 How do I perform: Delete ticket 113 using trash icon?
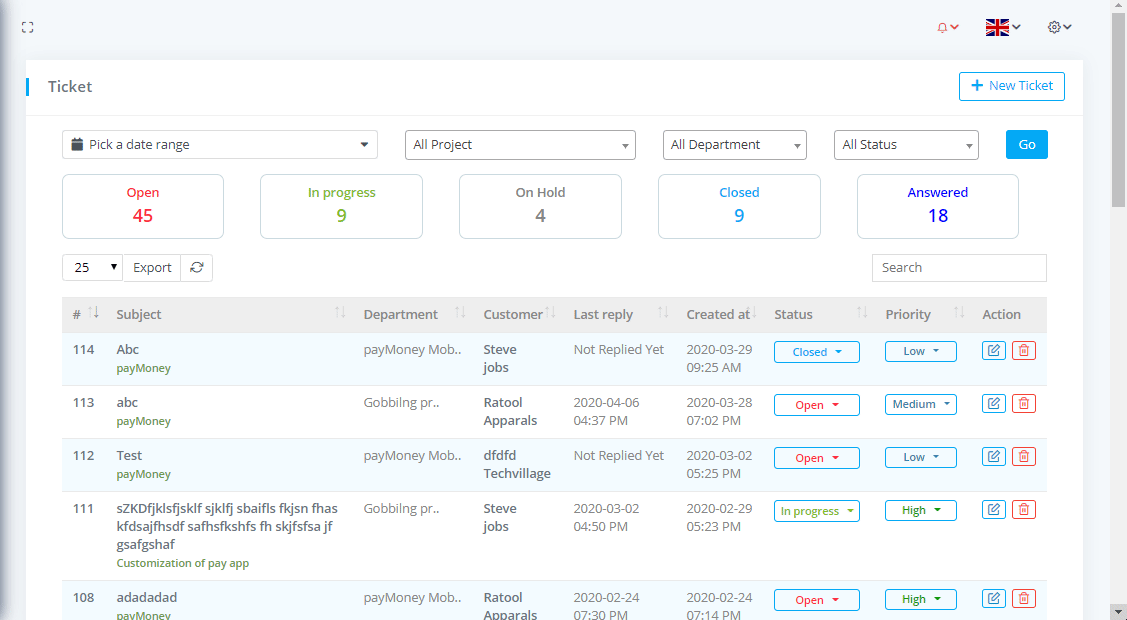(x=1023, y=404)
